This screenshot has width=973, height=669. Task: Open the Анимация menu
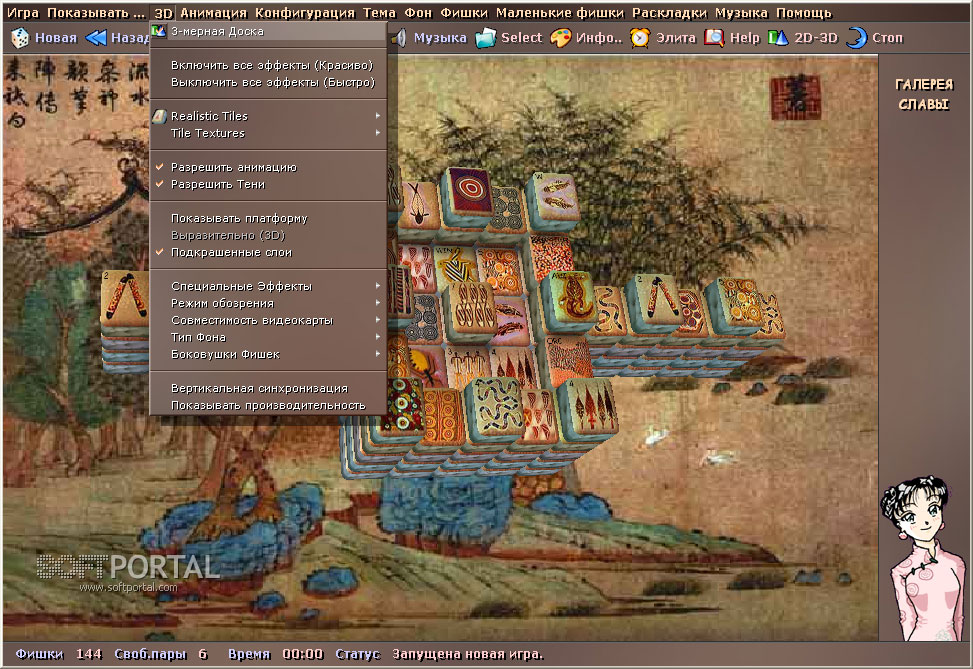pos(213,13)
